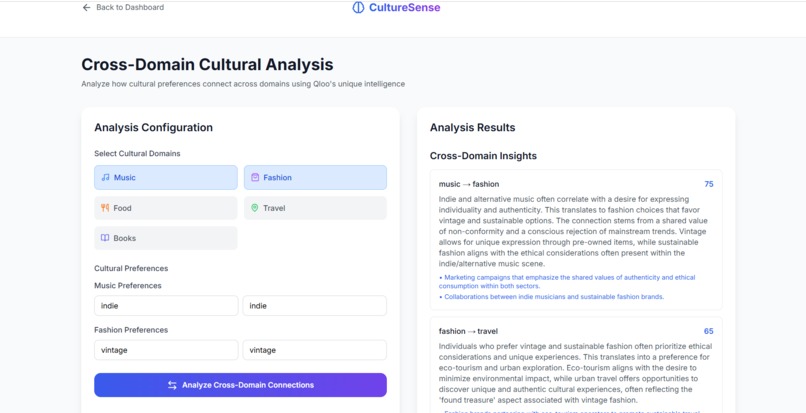This screenshot has height=413, width=806.
Task: Click the score 75 on music fashion card
Action: click(x=709, y=184)
